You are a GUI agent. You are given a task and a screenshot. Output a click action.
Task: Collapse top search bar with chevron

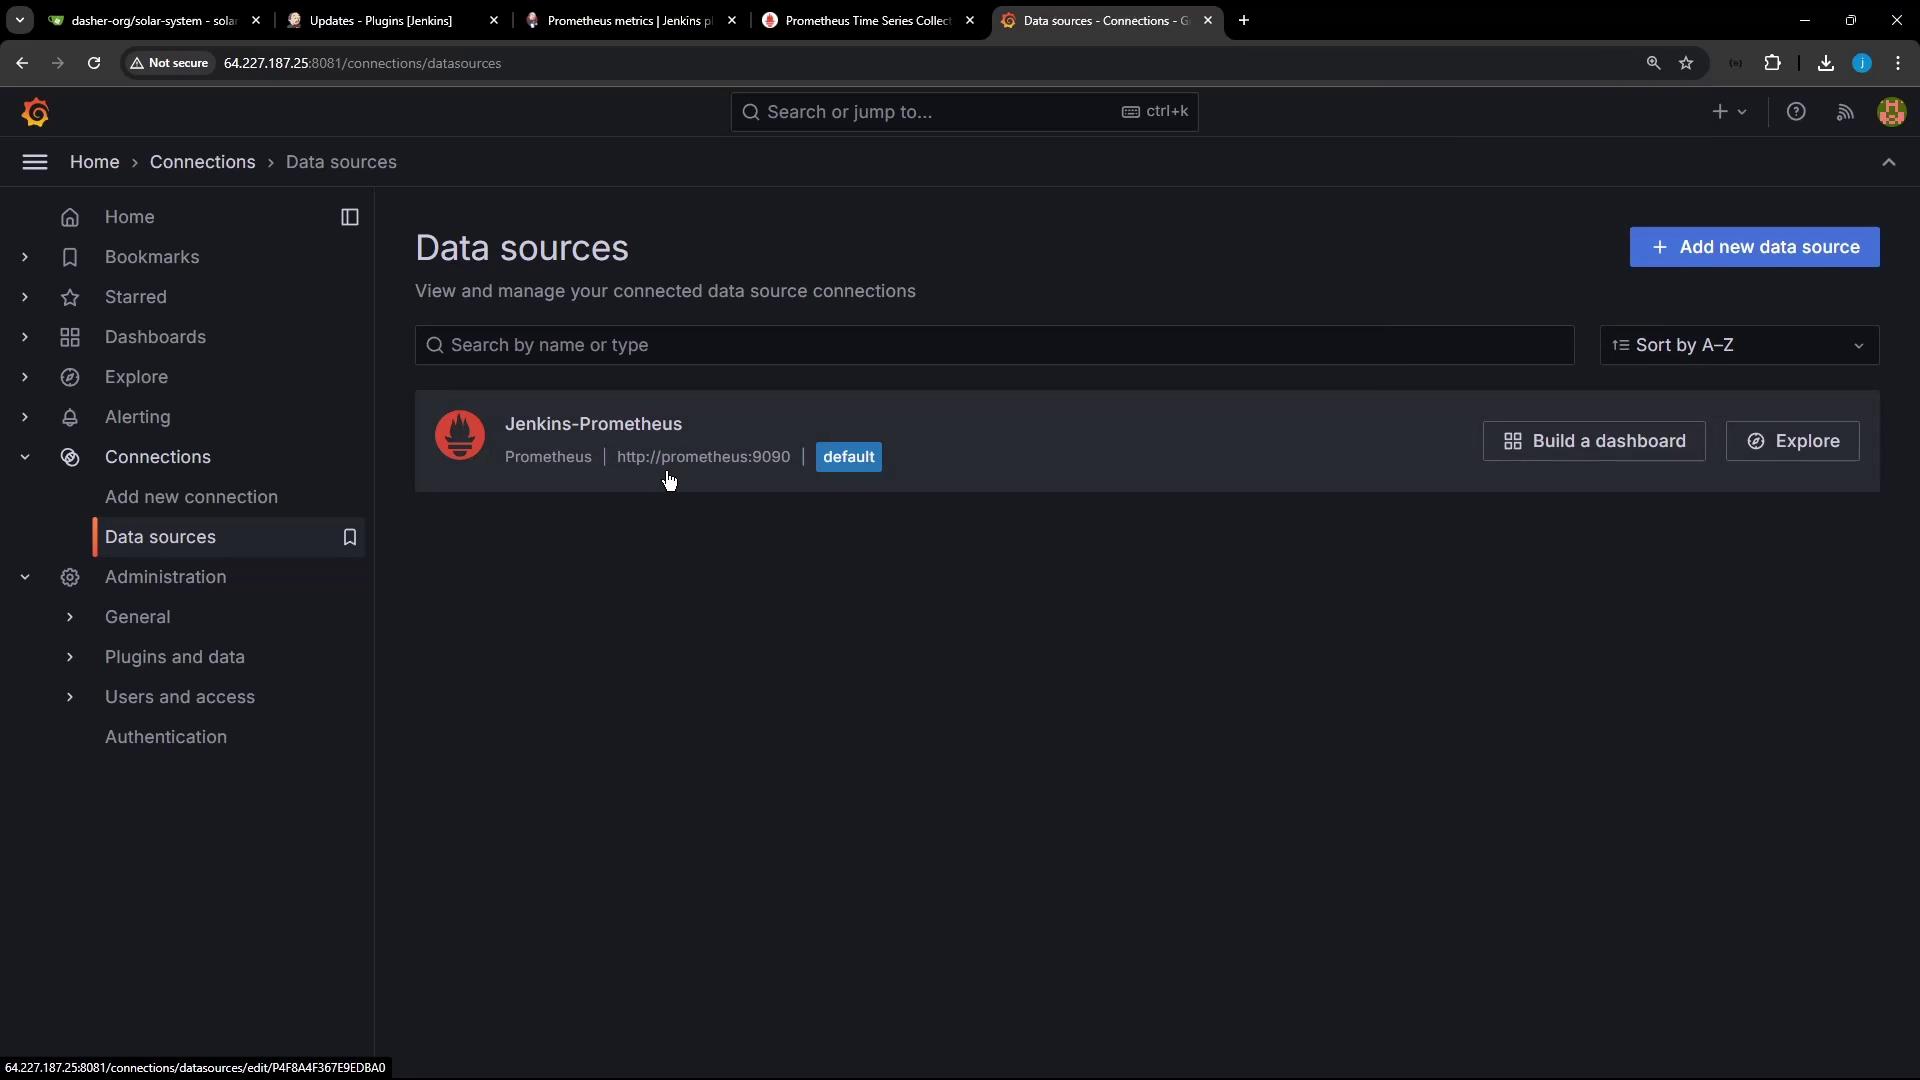point(1888,162)
